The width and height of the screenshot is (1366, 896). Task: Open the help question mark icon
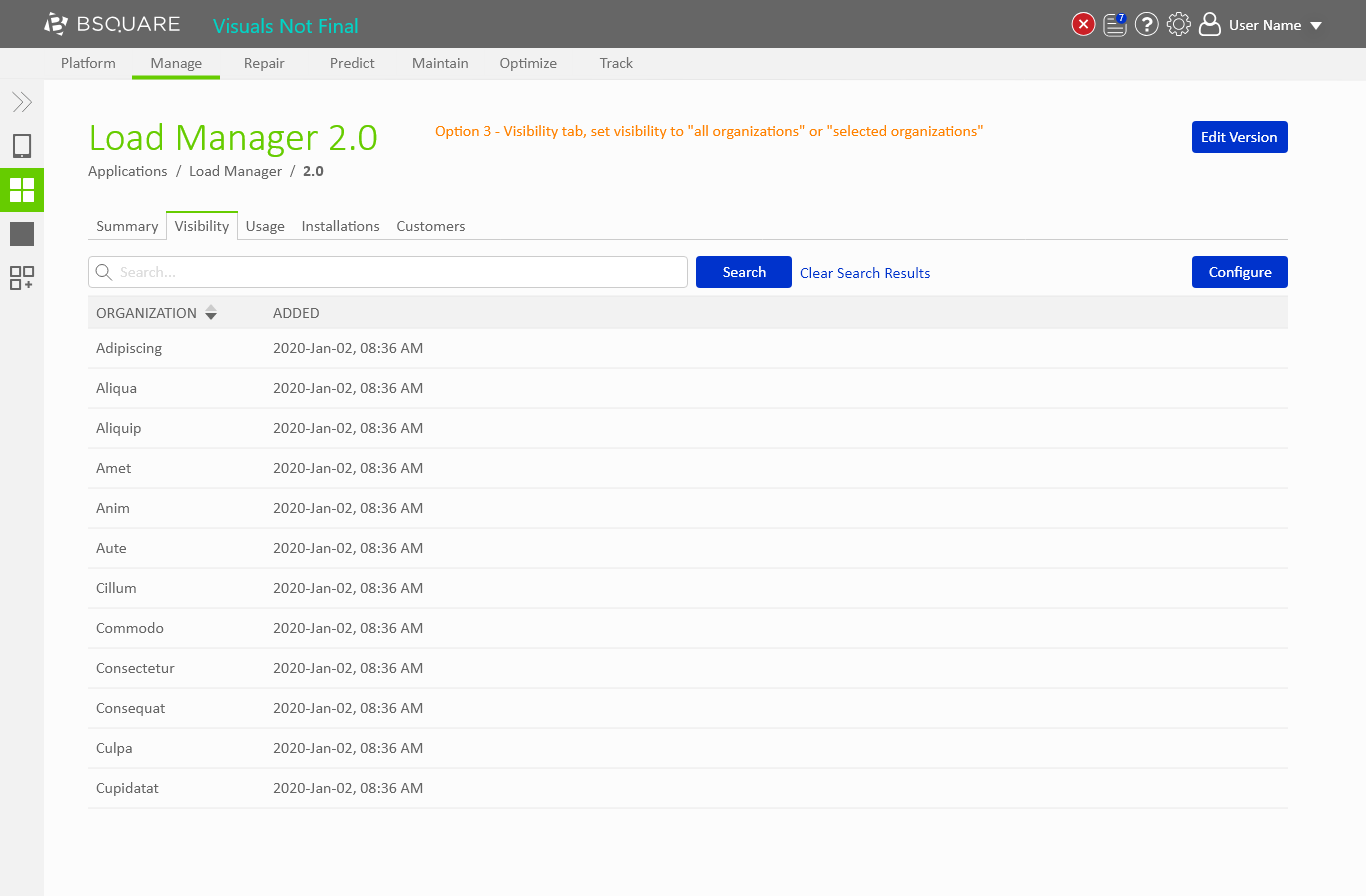[1147, 25]
